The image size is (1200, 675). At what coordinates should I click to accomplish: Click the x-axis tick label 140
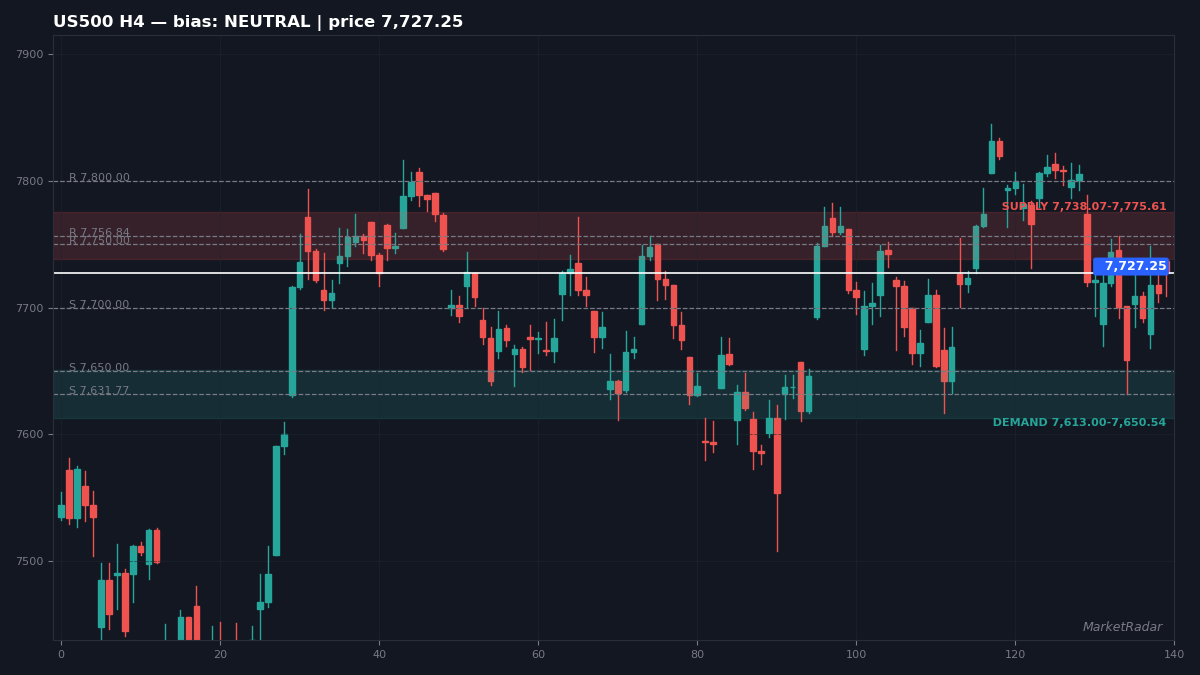(x=1174, y=655)
